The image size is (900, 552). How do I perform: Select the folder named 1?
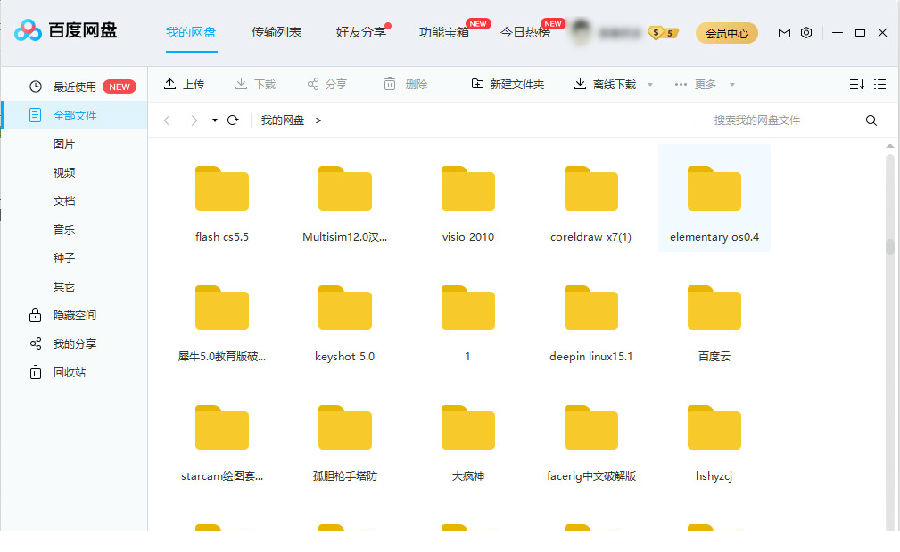coord(468,323)
